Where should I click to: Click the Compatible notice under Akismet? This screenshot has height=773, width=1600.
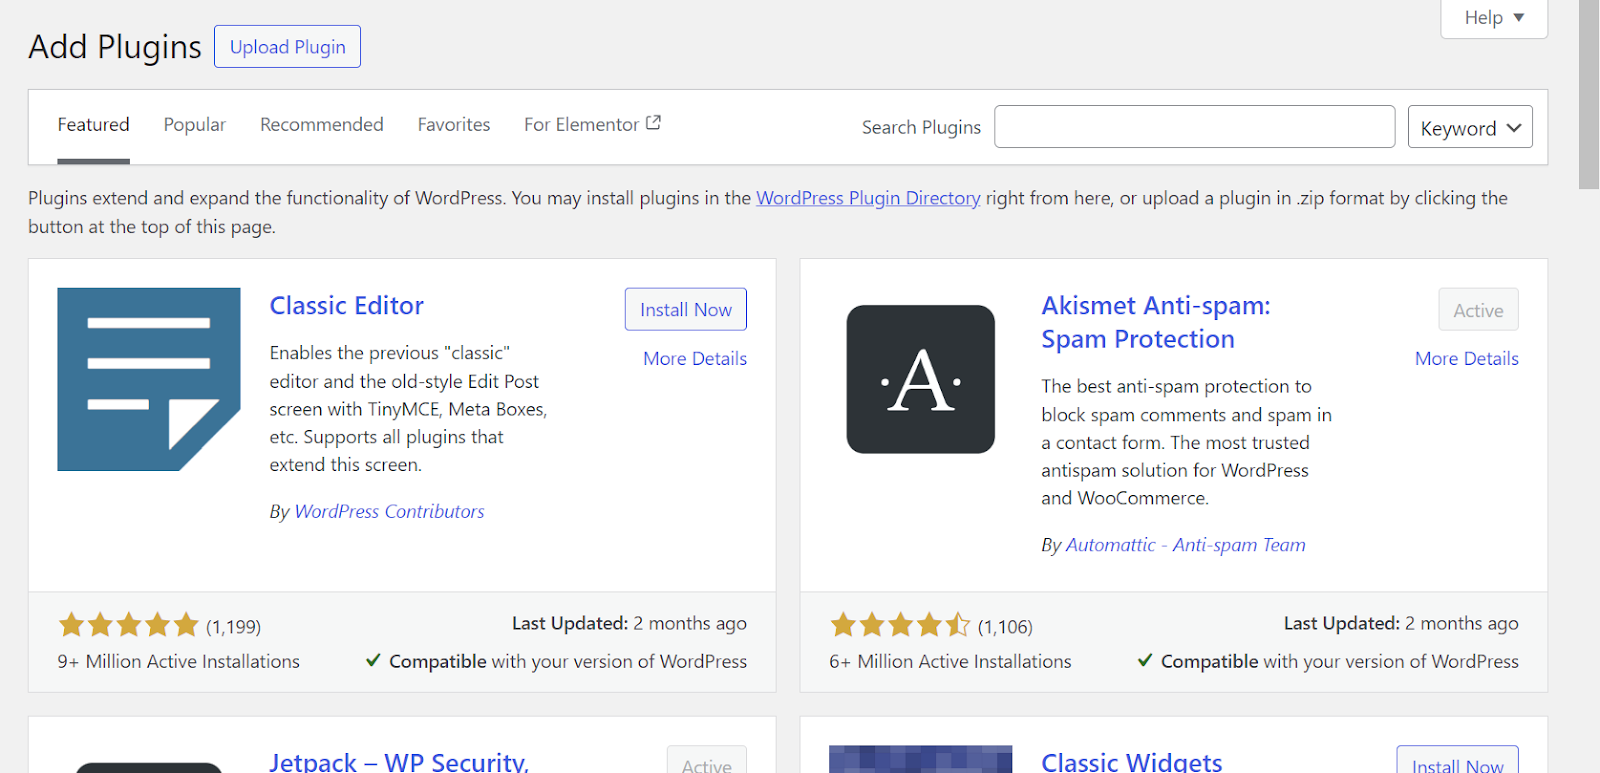1328,661
